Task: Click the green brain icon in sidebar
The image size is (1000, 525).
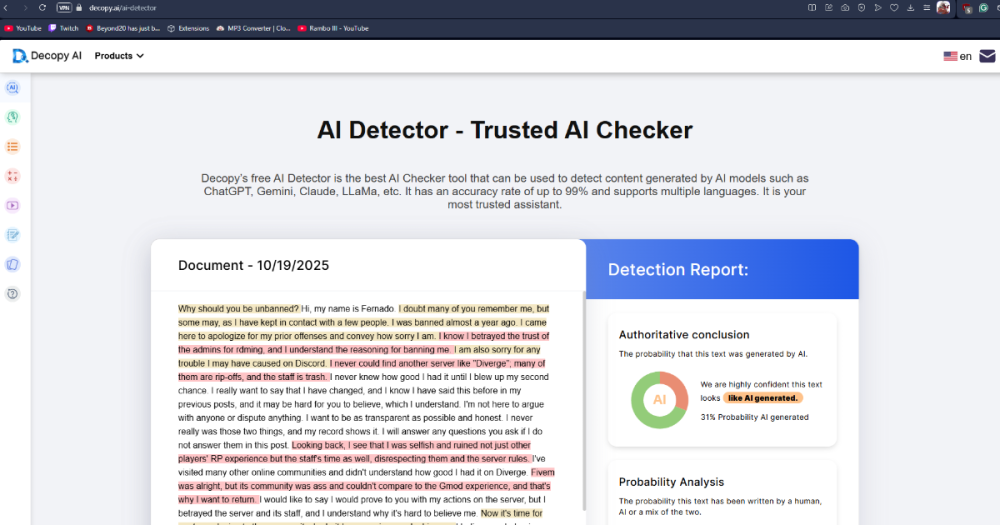Action: pos(13,117)
